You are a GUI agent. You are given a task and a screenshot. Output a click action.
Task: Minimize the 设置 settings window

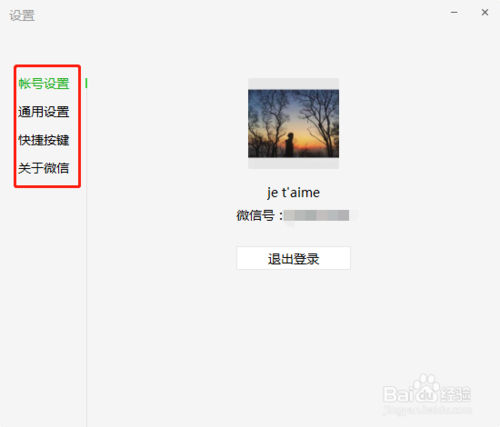click(454, 13)
